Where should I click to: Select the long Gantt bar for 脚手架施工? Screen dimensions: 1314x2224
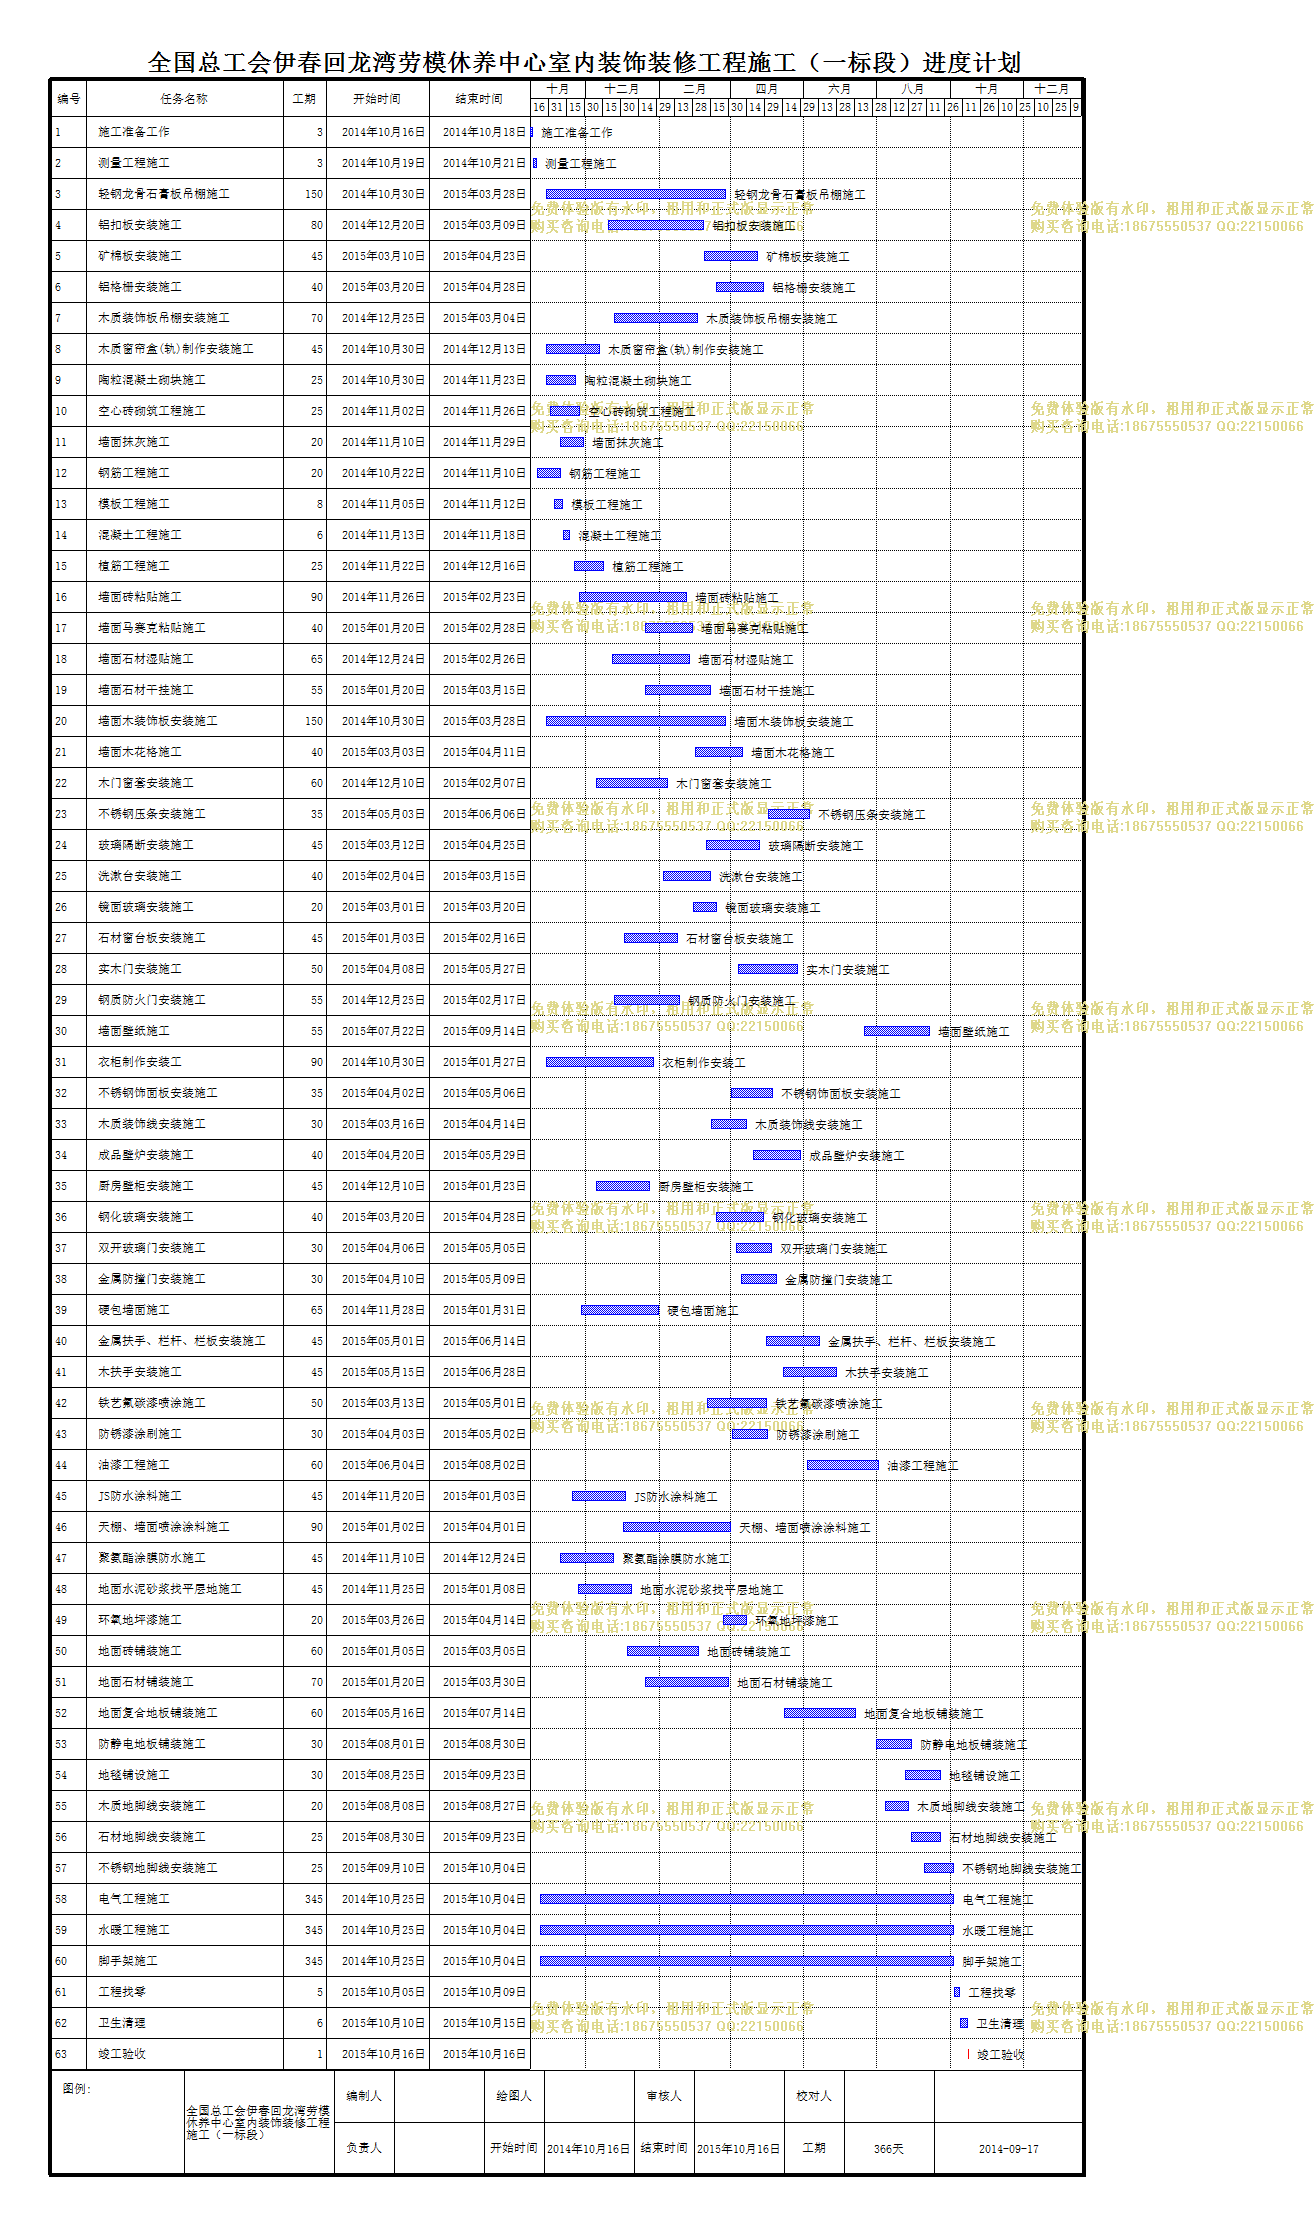pos(747,1961)
